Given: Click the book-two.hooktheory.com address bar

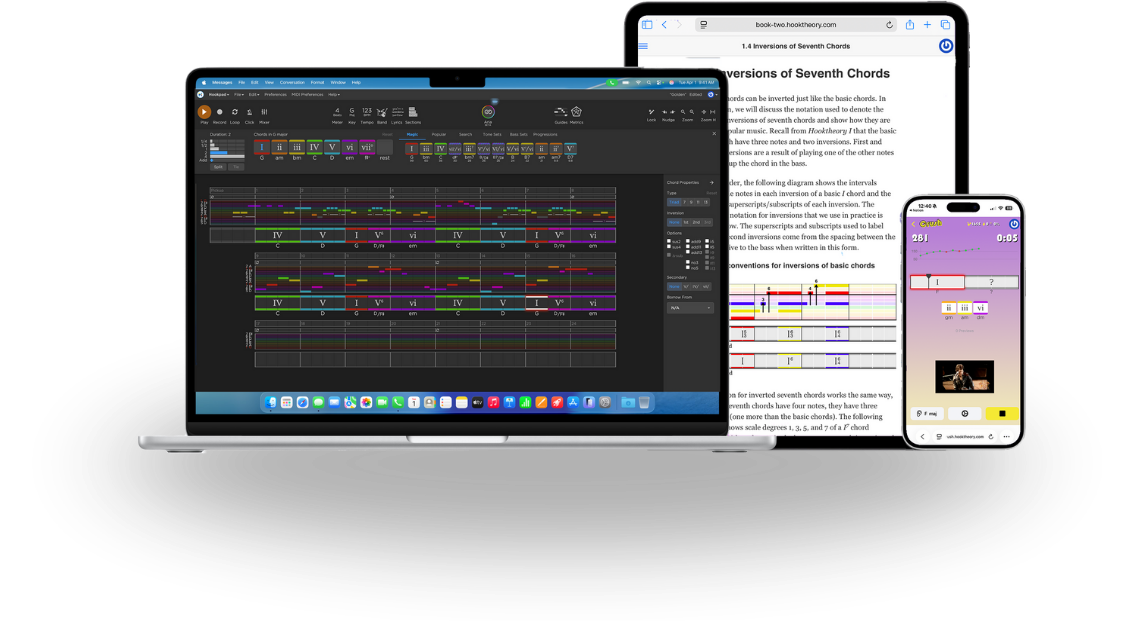Looking at the screenshot, I should coord(795,25).
